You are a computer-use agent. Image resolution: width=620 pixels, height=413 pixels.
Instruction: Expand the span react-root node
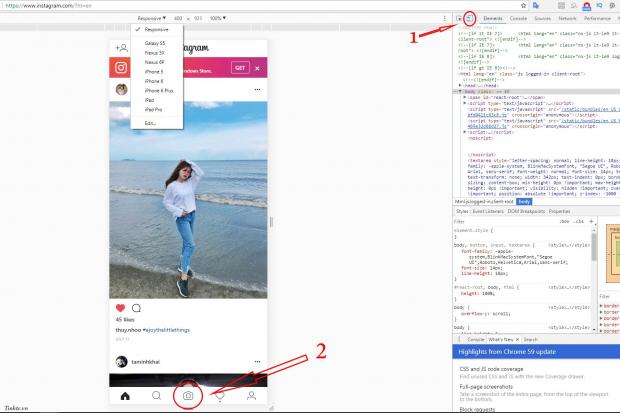pyautogui.click(x=465, y=97)
